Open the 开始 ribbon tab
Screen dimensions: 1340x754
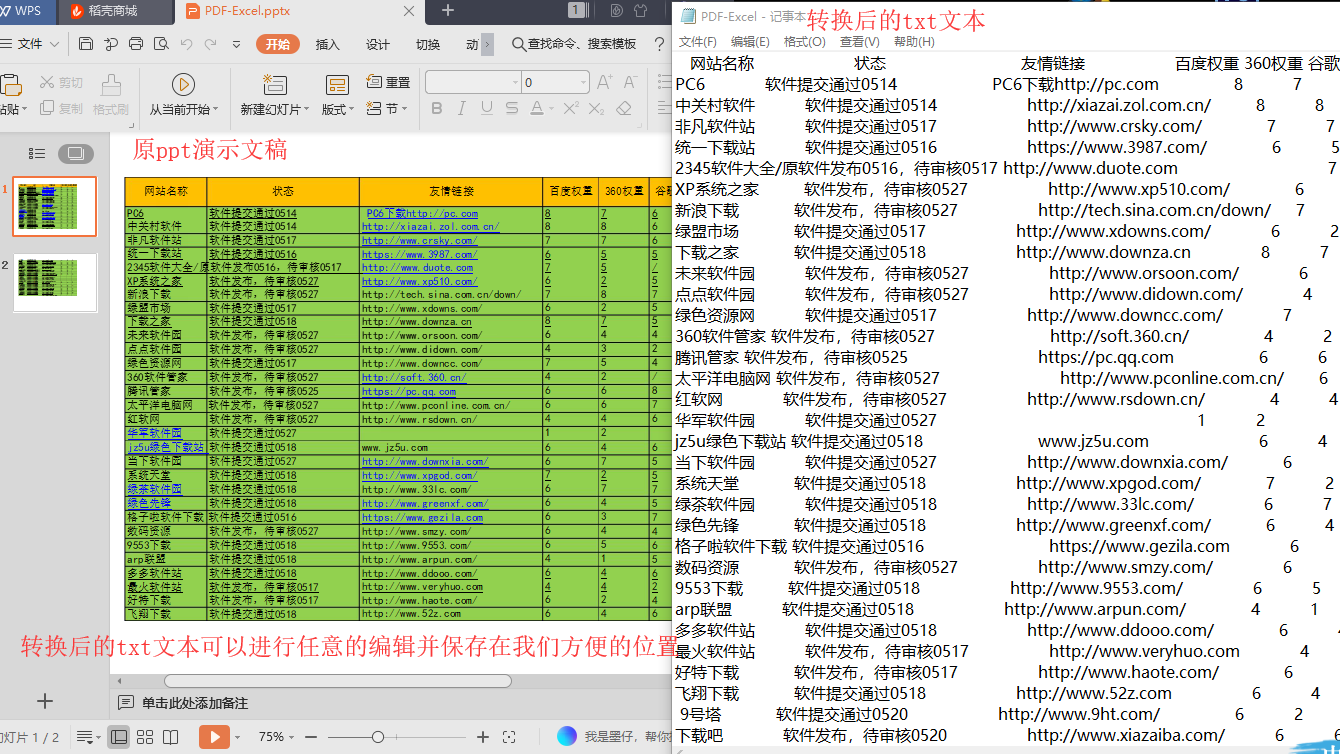[278, 44]
